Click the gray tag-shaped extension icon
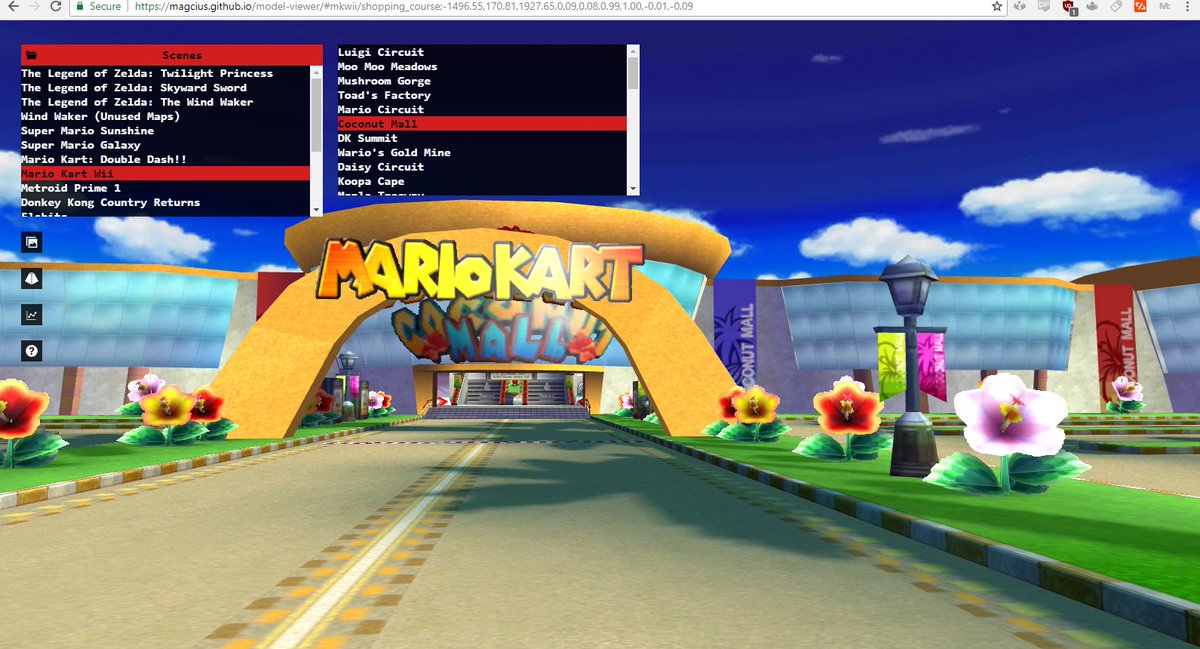 [x=1116, y=6]
